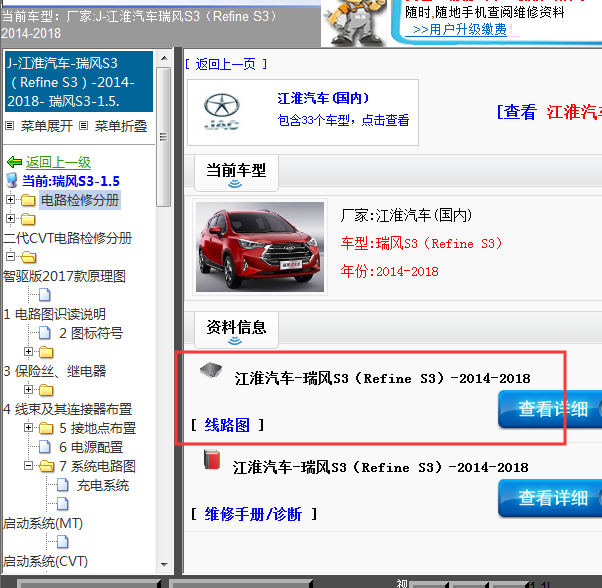This screenshot has width=602, height=588.
Task: Click folder icon above 4 线束及其连接器布置
Action: (x=46, y=390)
